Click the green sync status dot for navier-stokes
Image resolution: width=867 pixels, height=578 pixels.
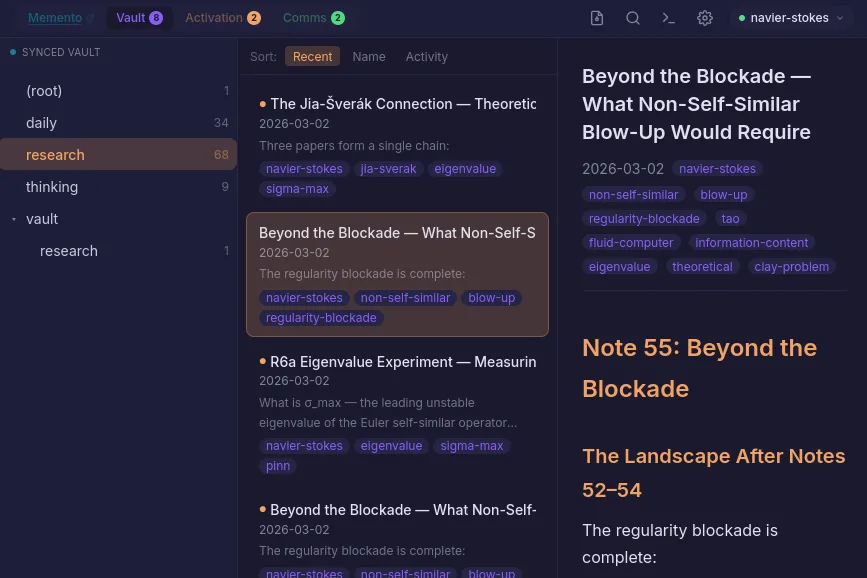pyautogui.click(x=742, y=18)
